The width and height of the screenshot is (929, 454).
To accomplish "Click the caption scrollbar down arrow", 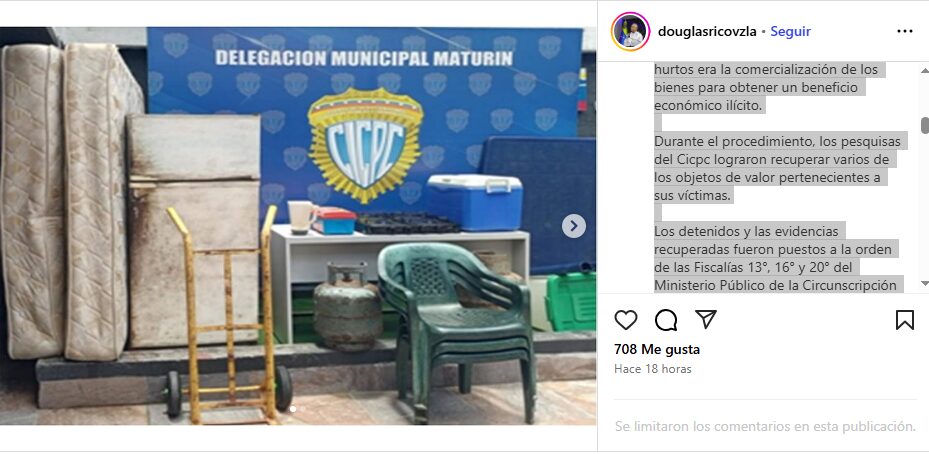I will (x=924, y=283).
